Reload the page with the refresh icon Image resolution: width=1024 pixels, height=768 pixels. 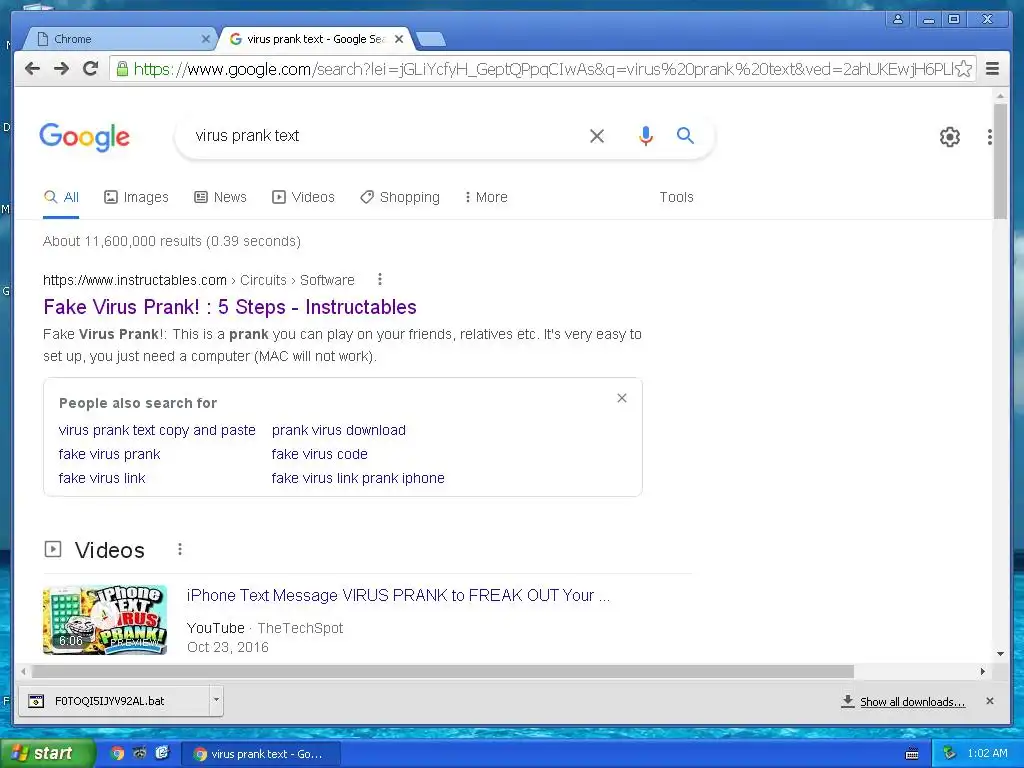tap(91, 69)
